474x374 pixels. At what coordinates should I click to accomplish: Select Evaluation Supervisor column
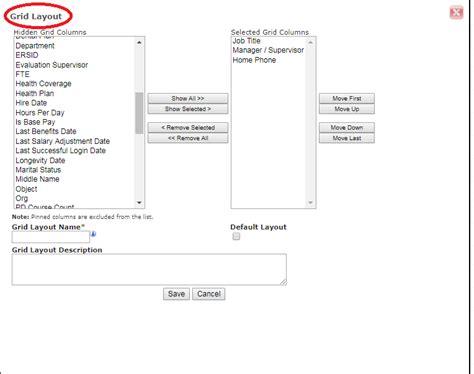click(x=52, y=65)
